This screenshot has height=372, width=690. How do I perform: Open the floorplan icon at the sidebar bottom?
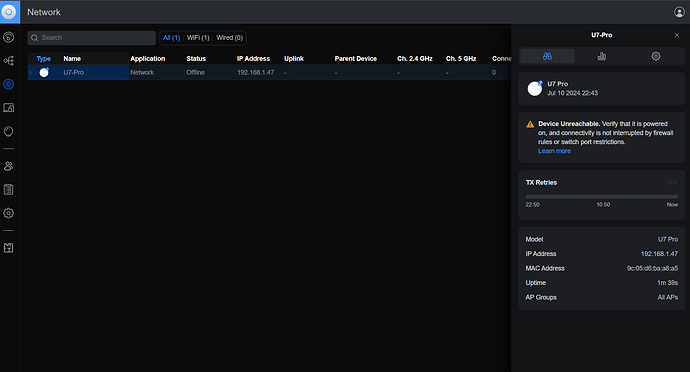[x=8, y=248]
